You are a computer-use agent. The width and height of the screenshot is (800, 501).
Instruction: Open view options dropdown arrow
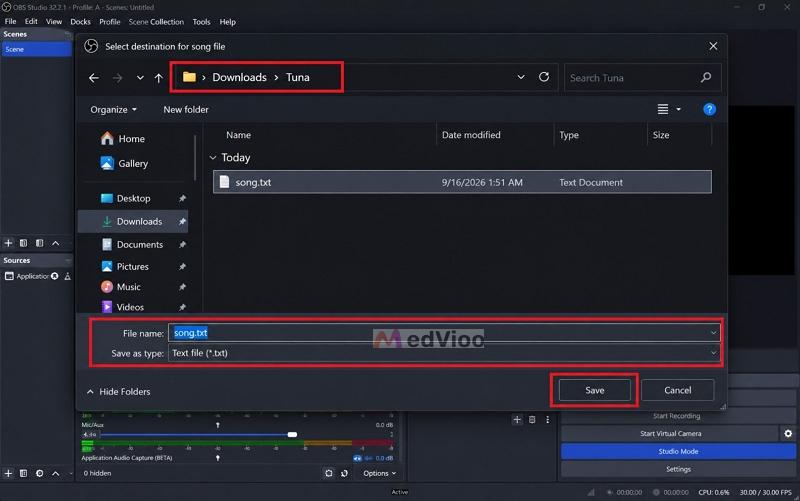tap(679, 109)
